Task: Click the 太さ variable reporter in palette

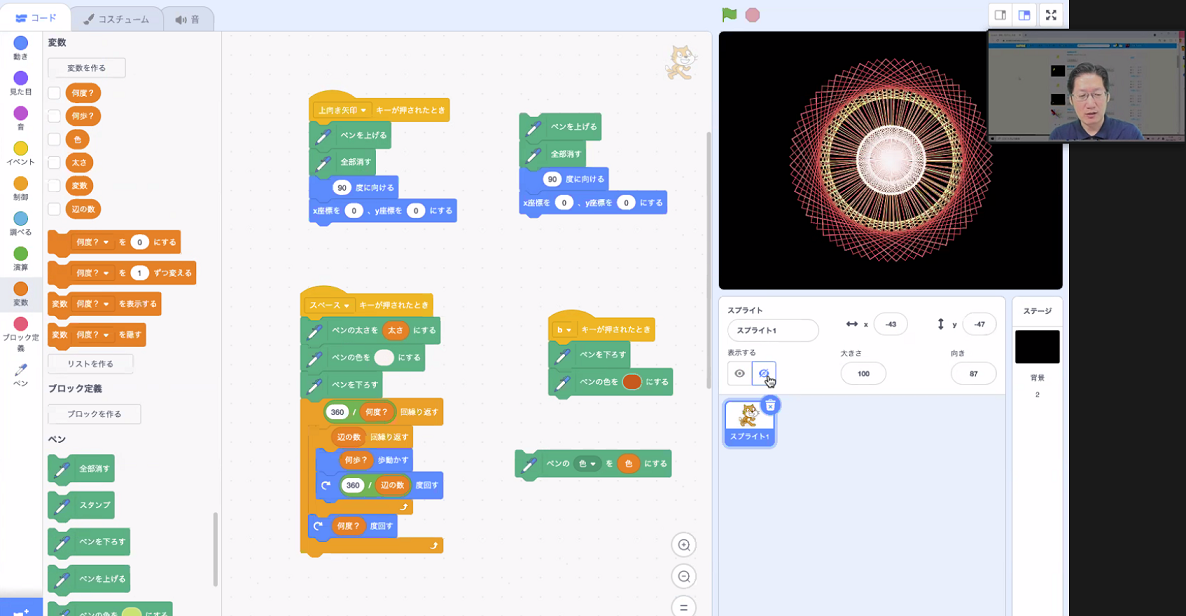Action: (x=79, y=163)
